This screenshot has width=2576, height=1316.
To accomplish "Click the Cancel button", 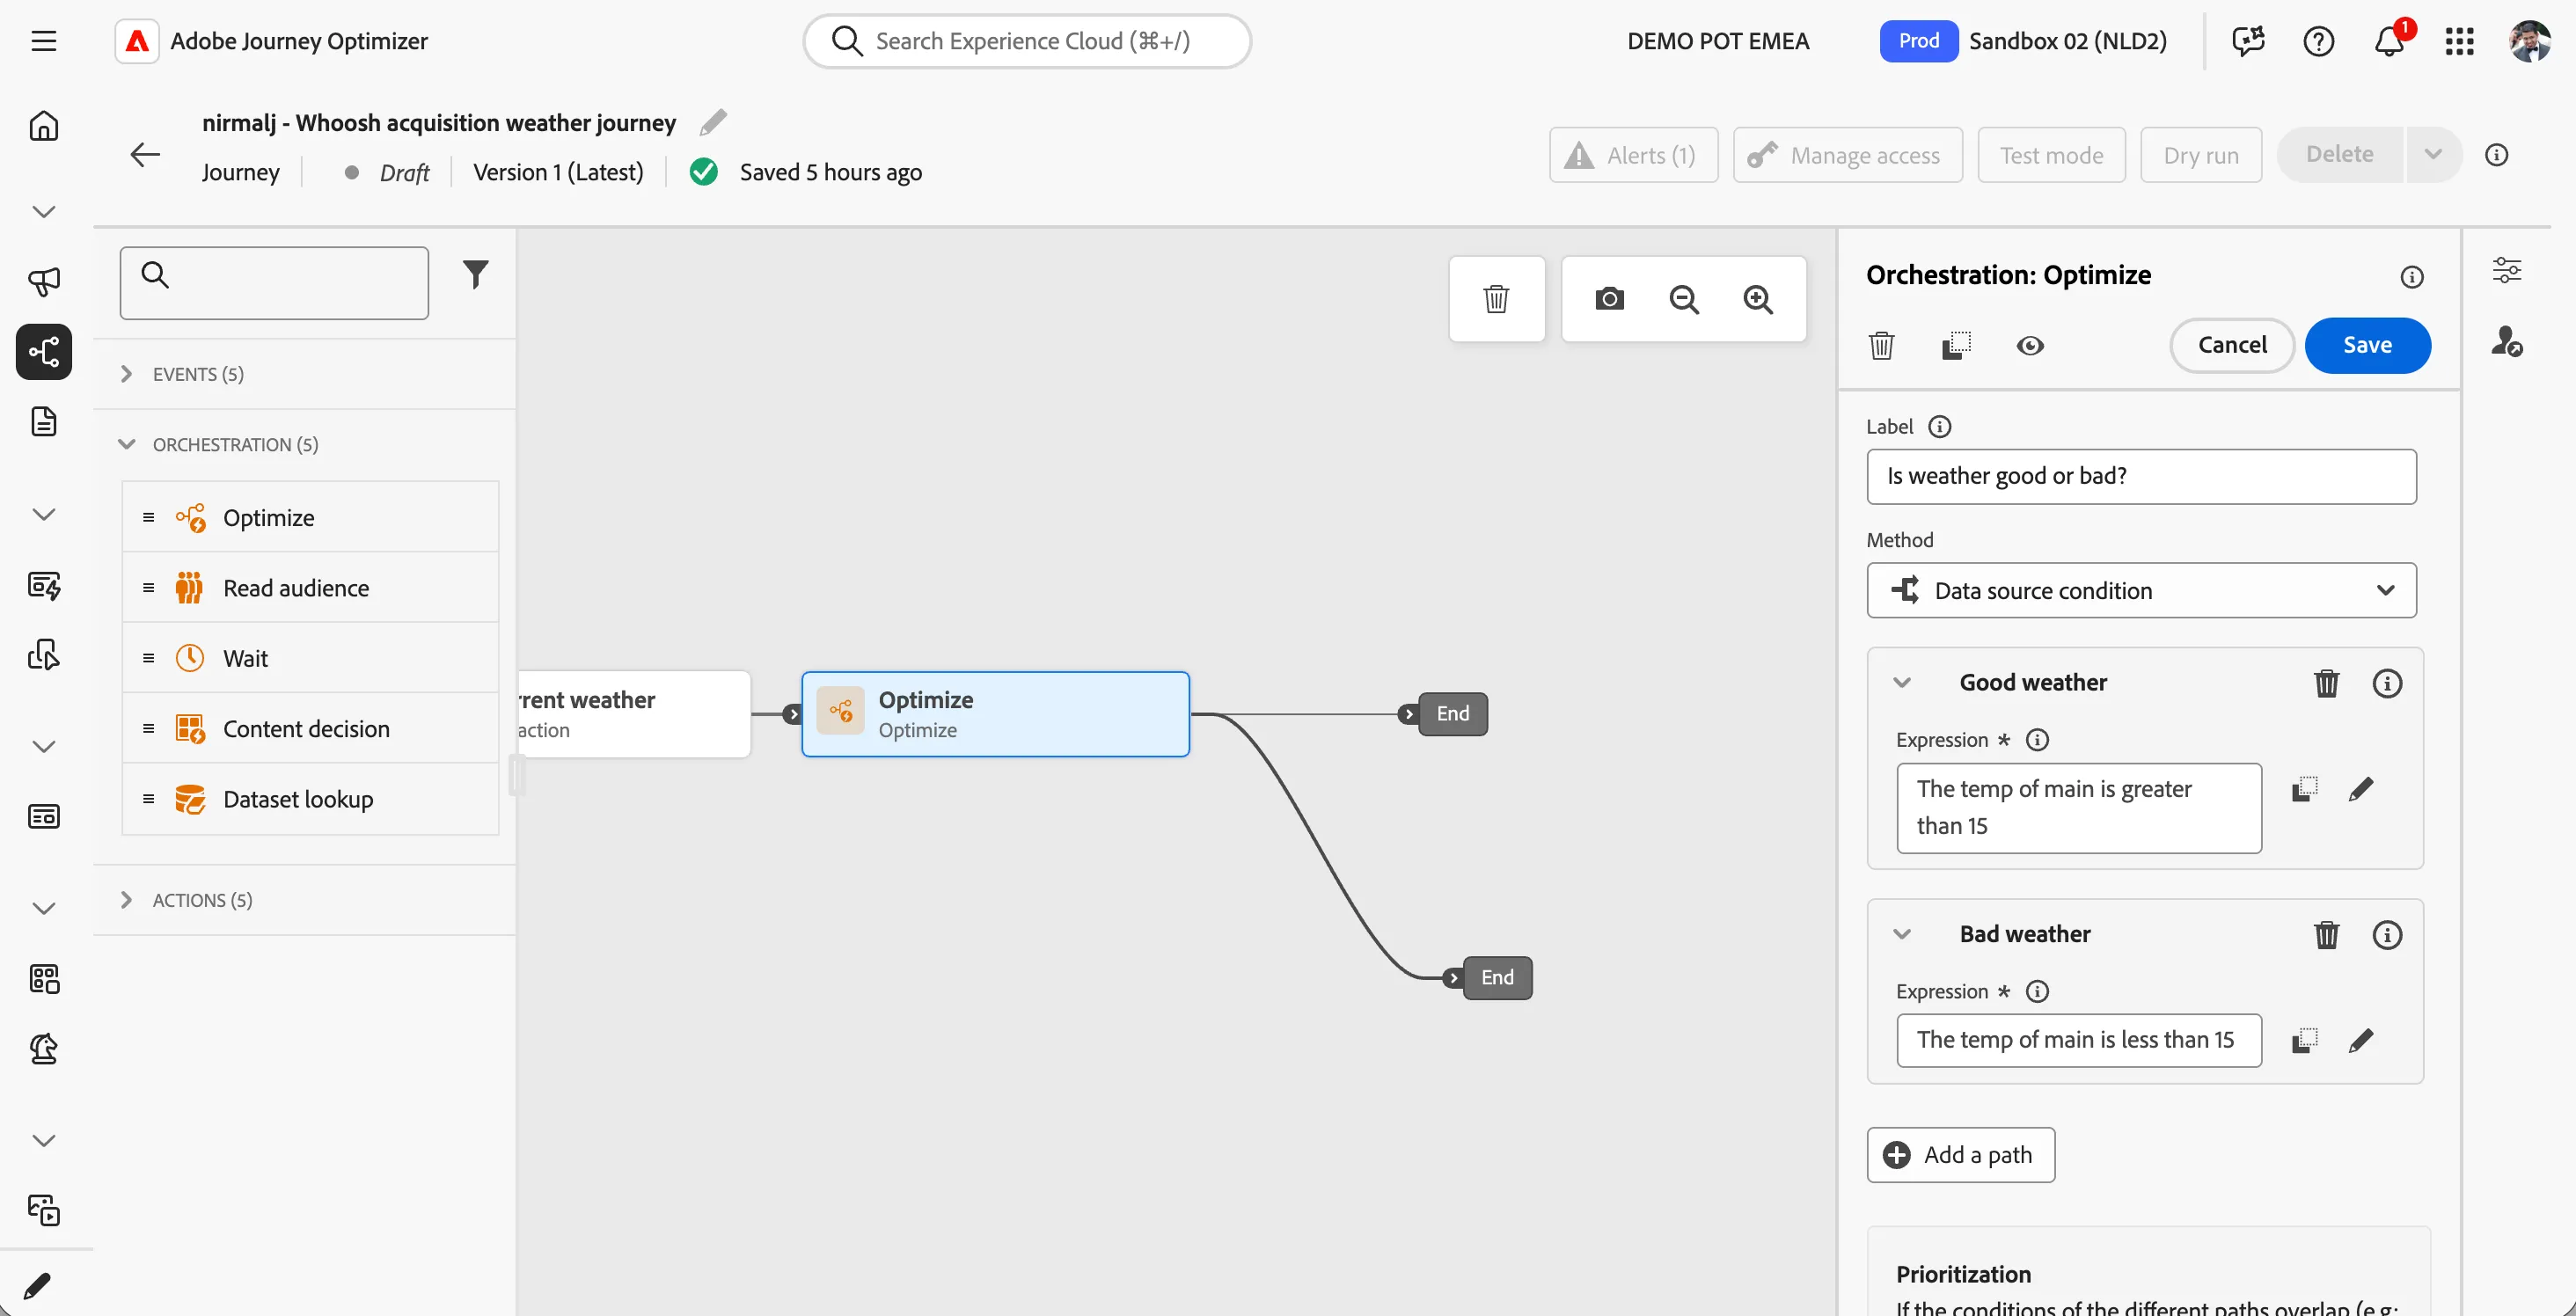I will tap(2231, 345).
